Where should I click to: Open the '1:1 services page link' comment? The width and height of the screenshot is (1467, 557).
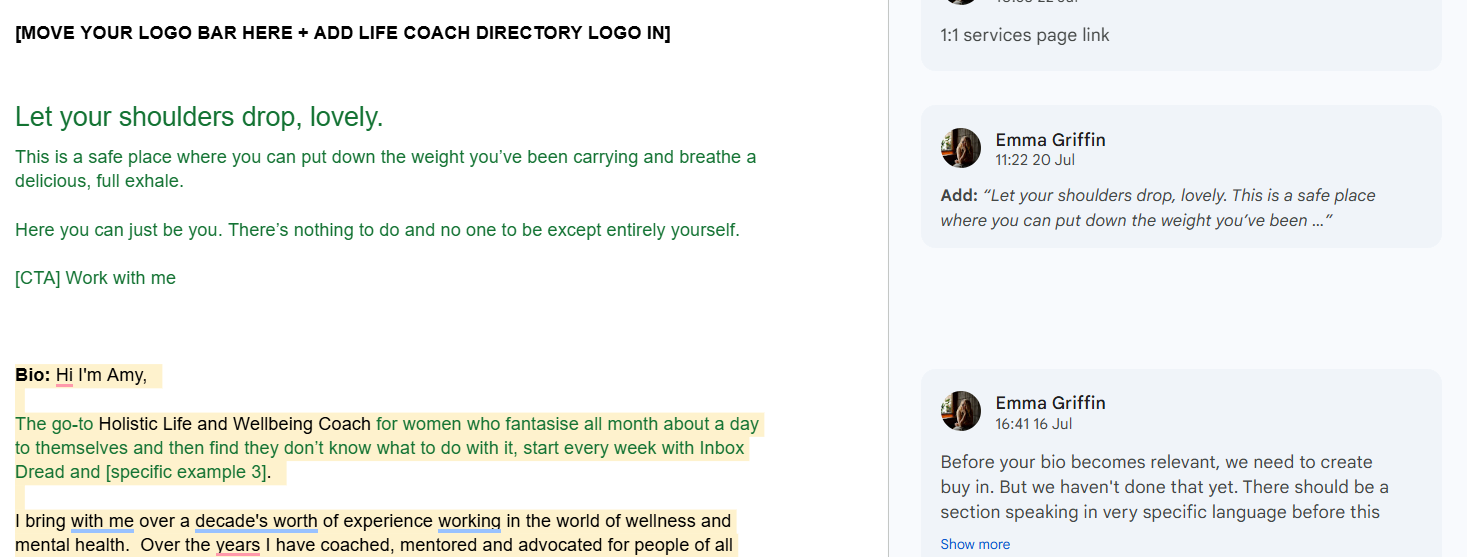[1181, 35]
